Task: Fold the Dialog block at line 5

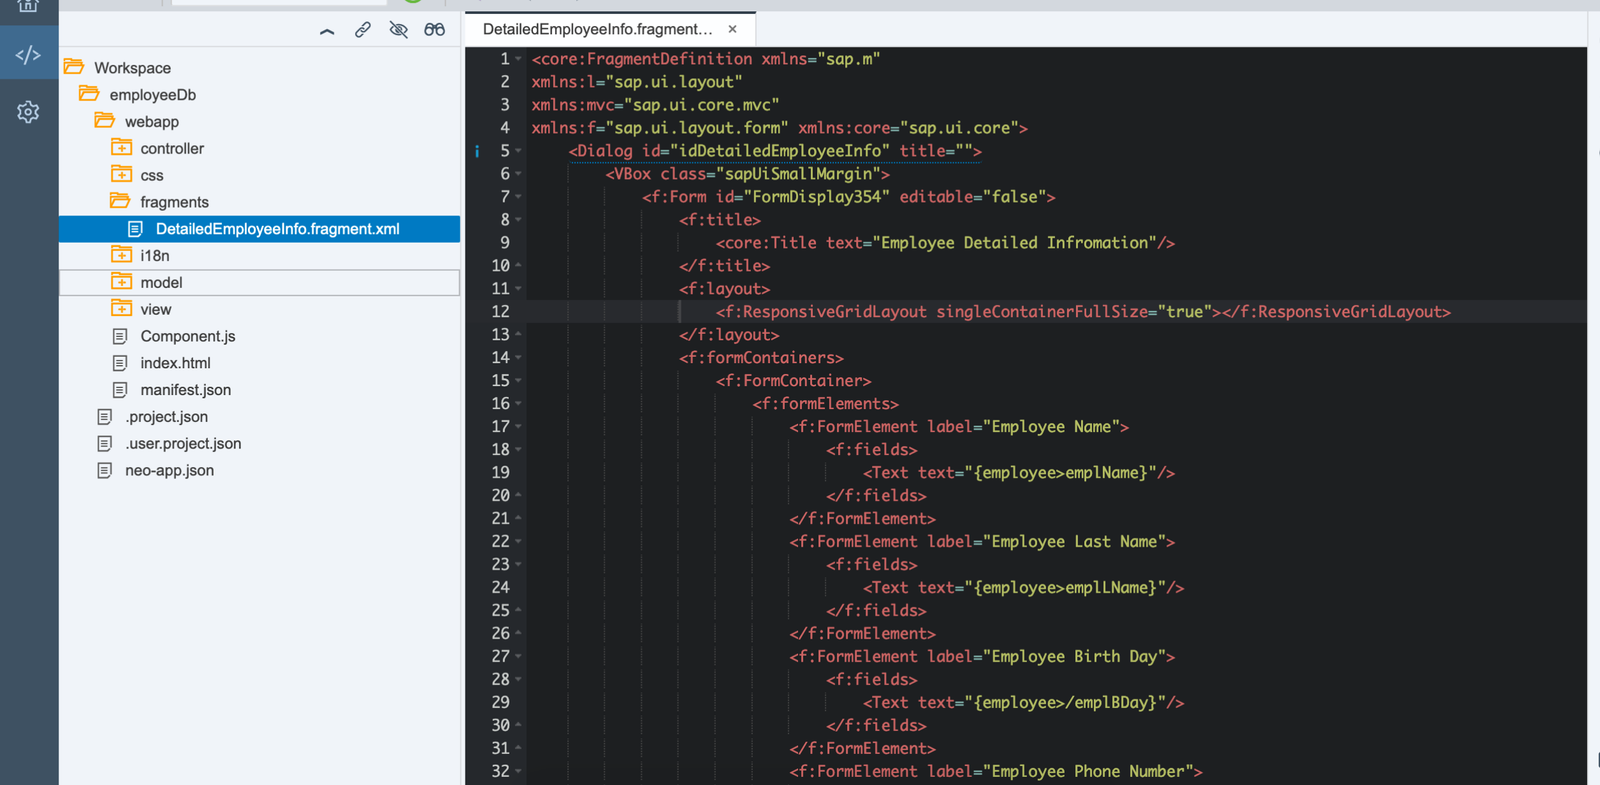Action: click(x=518, y=152)
